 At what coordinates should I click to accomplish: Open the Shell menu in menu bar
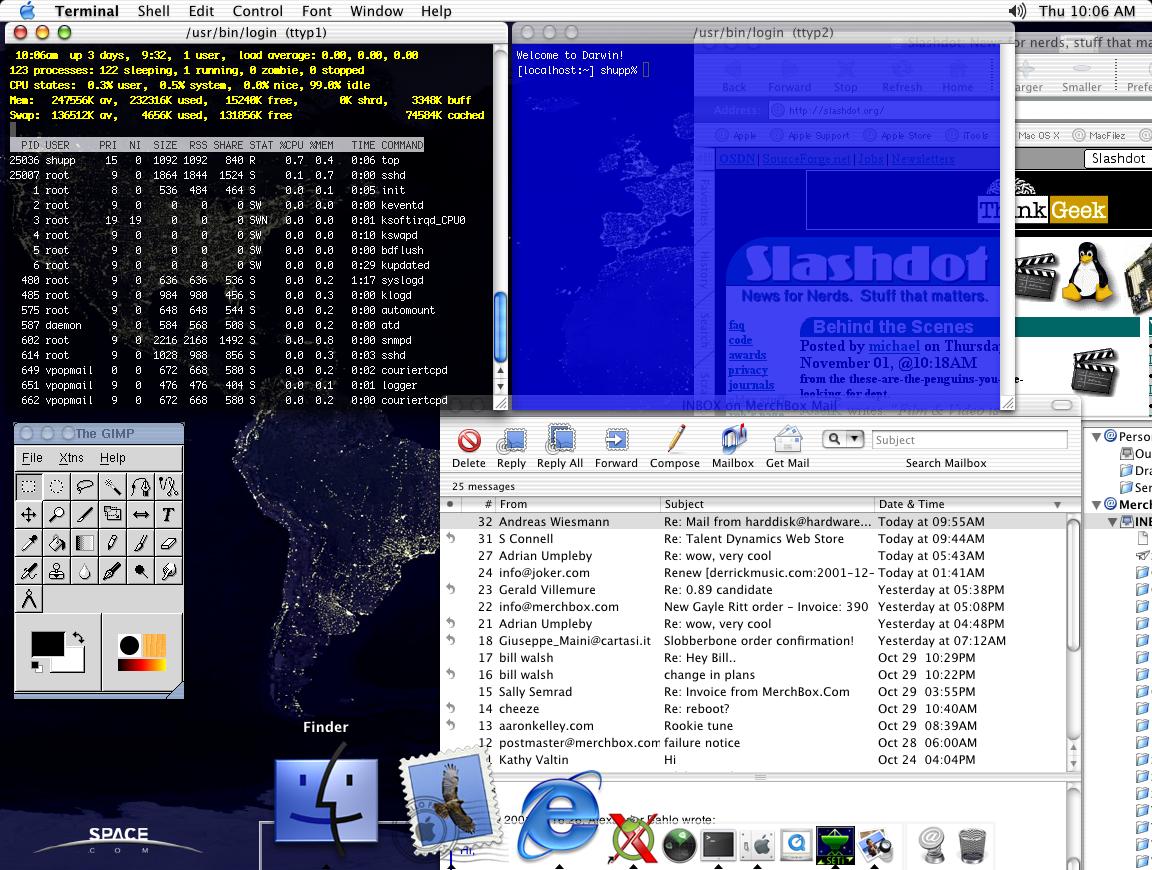point(153,11)
